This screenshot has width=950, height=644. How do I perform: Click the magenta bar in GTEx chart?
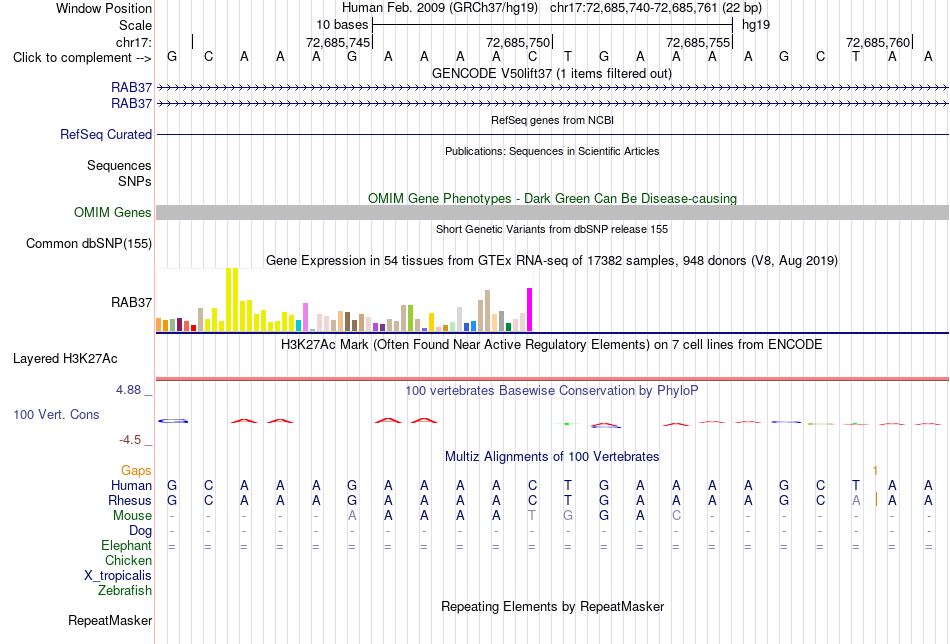pyautogui.click(x=530, y=310)
